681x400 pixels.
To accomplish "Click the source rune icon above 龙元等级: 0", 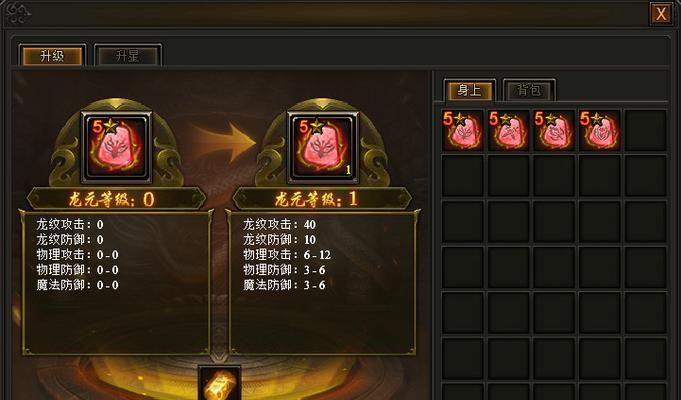I will (116, 147).
